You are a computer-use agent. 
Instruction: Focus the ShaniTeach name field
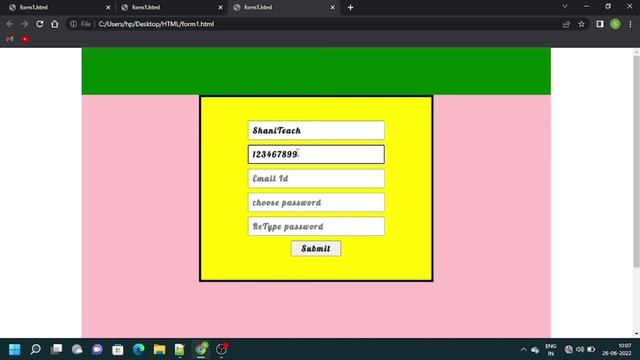point(316,130)
